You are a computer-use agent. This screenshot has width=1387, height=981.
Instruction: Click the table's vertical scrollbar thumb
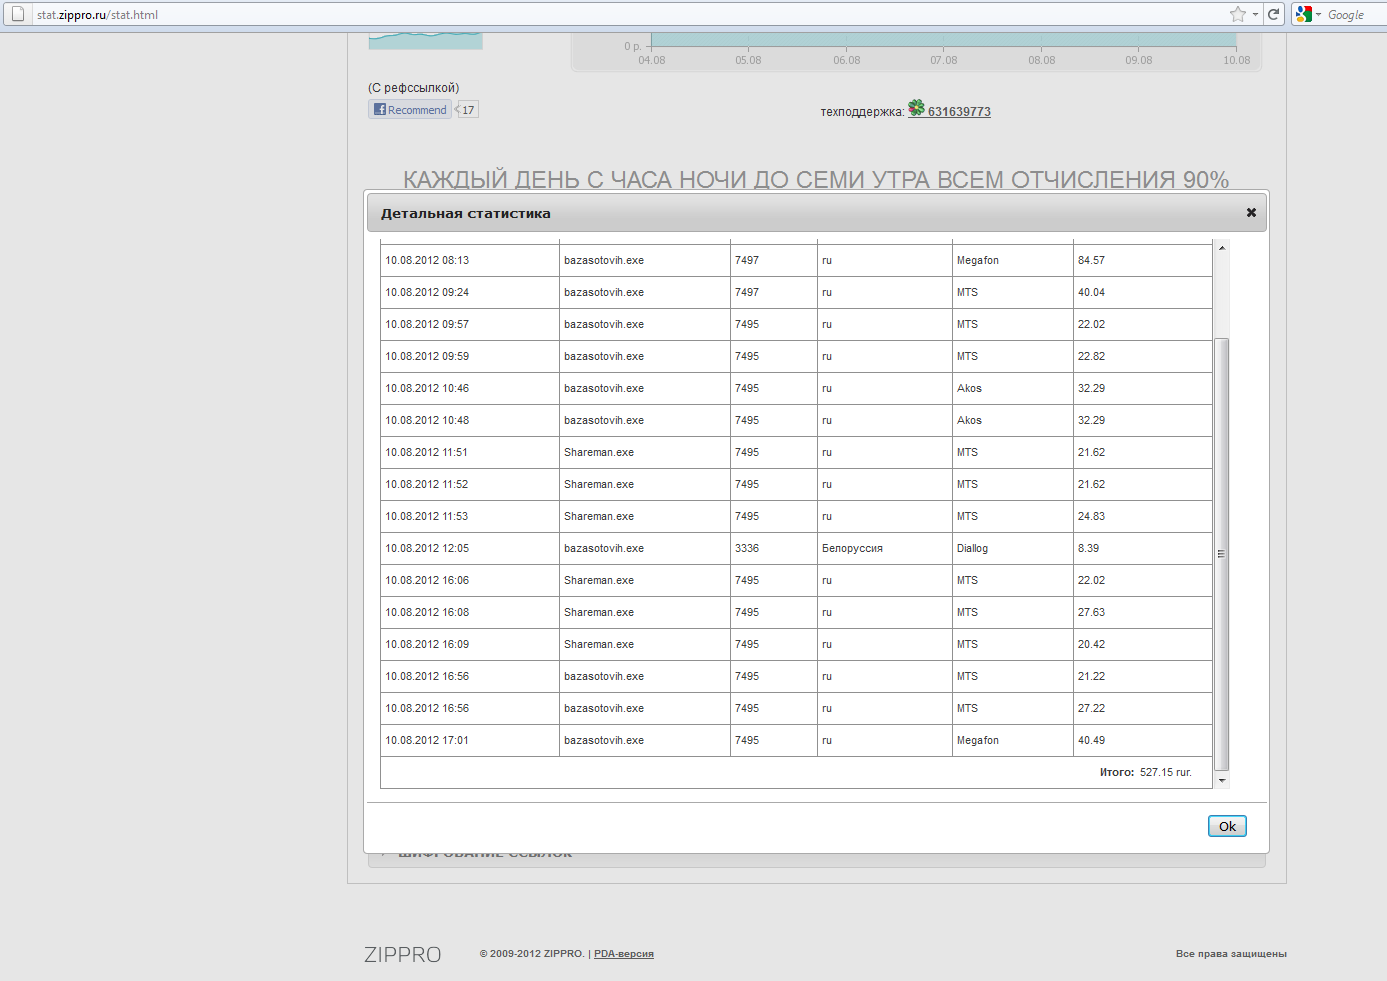(1221, 553)
